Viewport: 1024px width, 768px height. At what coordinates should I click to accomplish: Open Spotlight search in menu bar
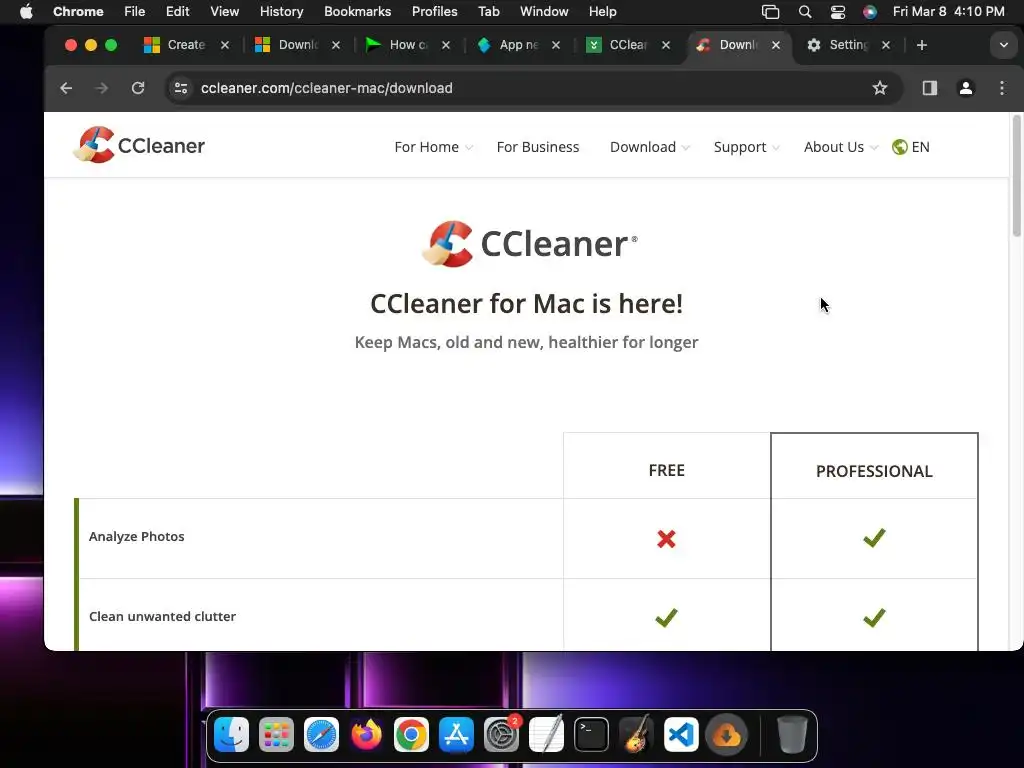click(x=805, y=12)
